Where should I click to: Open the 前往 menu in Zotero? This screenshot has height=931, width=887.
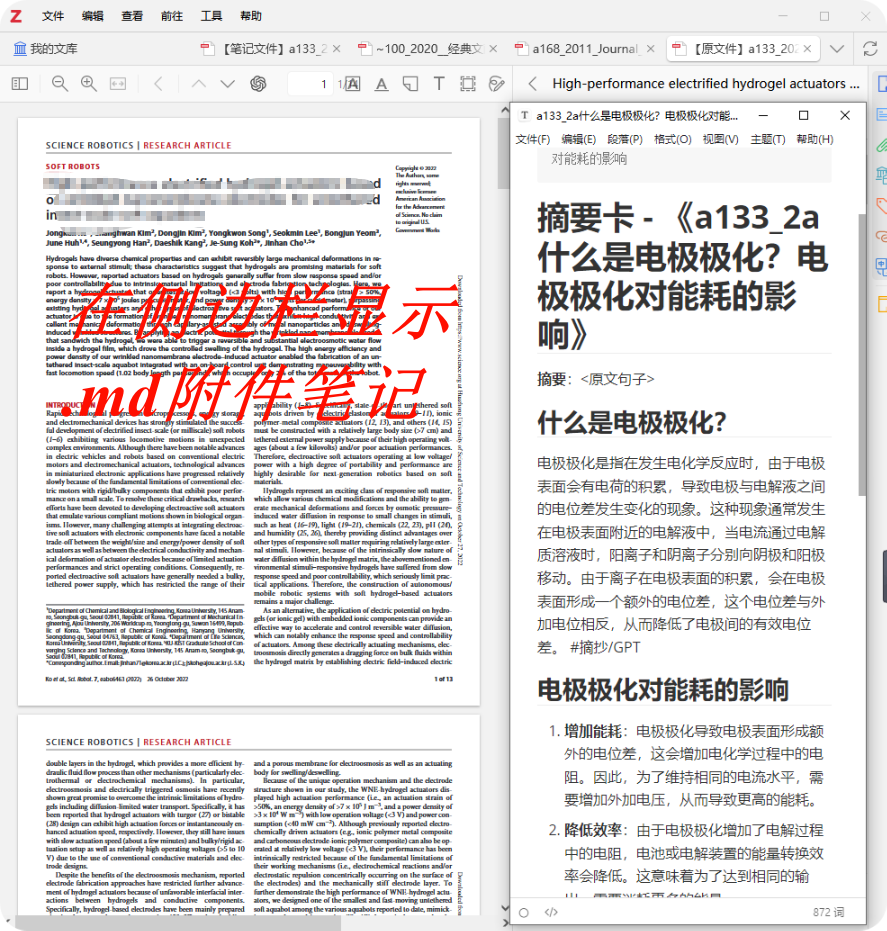pyautogui.click(x=172, y=16)
